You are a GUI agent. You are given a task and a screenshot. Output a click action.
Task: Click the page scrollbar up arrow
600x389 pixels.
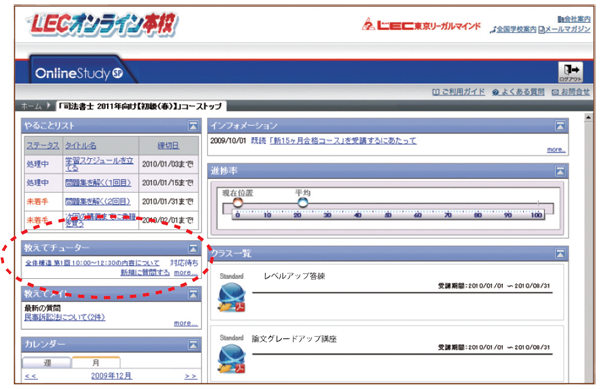click(589, 118)
